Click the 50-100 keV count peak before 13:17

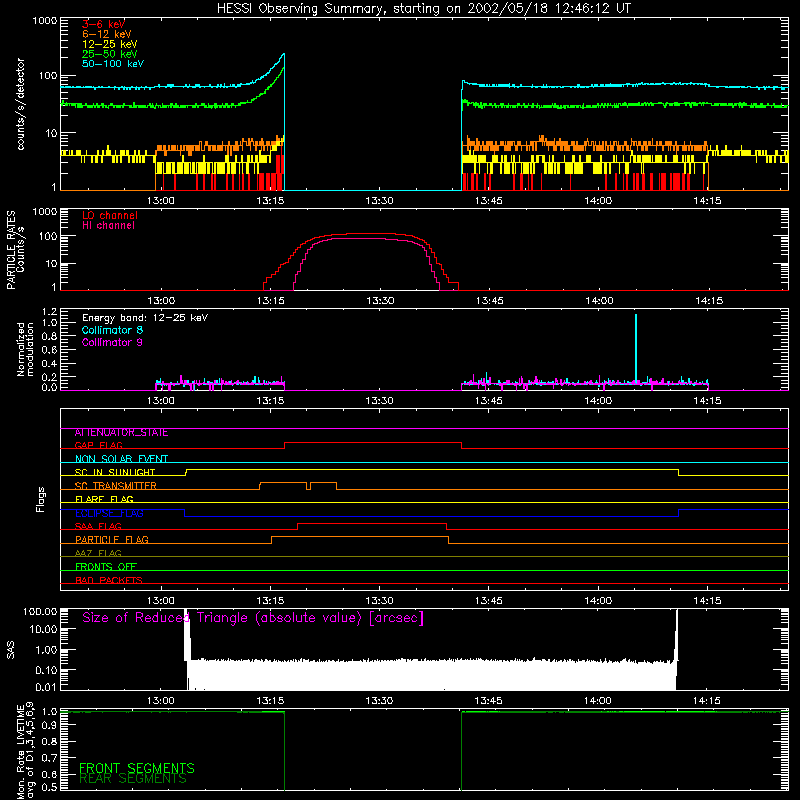pyautogui.click(x=284, y=54)
